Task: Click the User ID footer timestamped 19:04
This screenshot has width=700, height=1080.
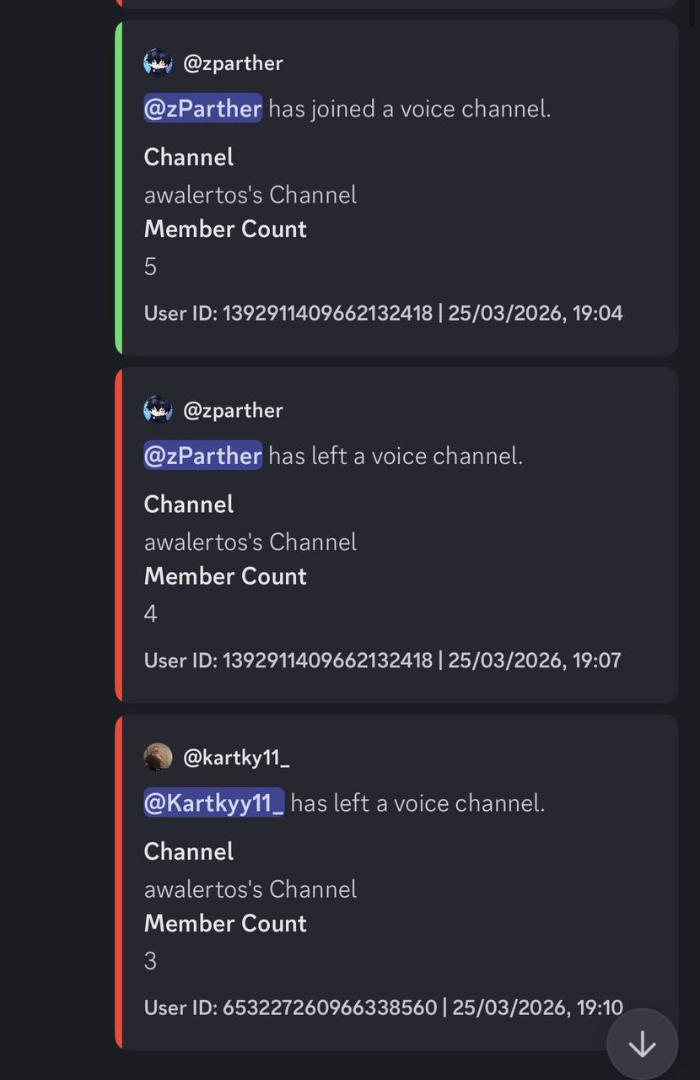Action: point(383,313)
